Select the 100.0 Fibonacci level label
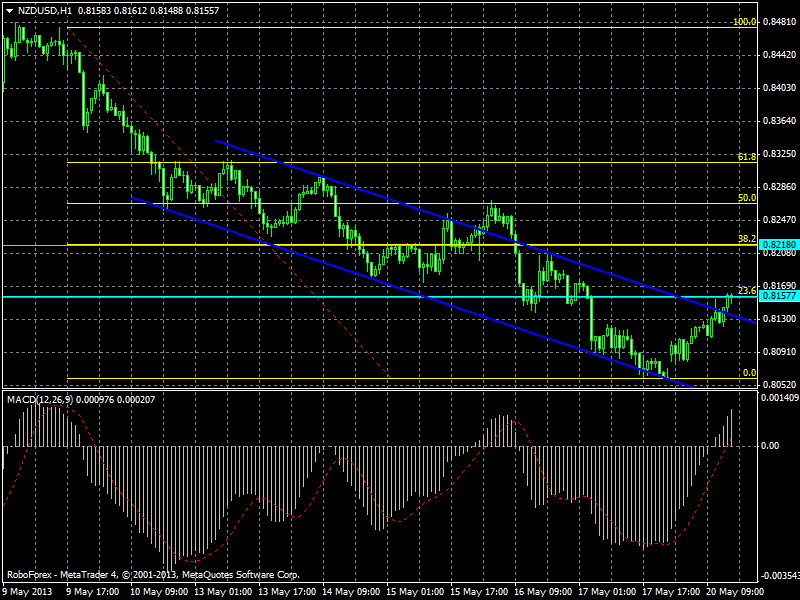800x600 pixels. pyautogui.click(x=744, y=22)
